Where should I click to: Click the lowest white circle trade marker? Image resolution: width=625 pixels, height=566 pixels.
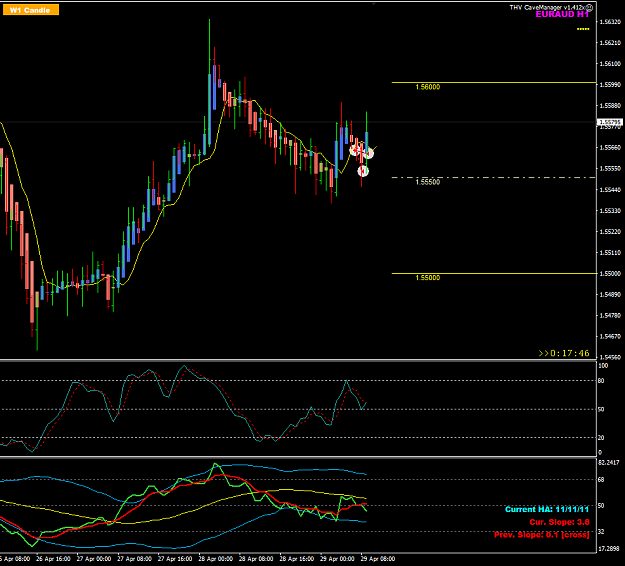pyautogui.click(x=363, y=171)
